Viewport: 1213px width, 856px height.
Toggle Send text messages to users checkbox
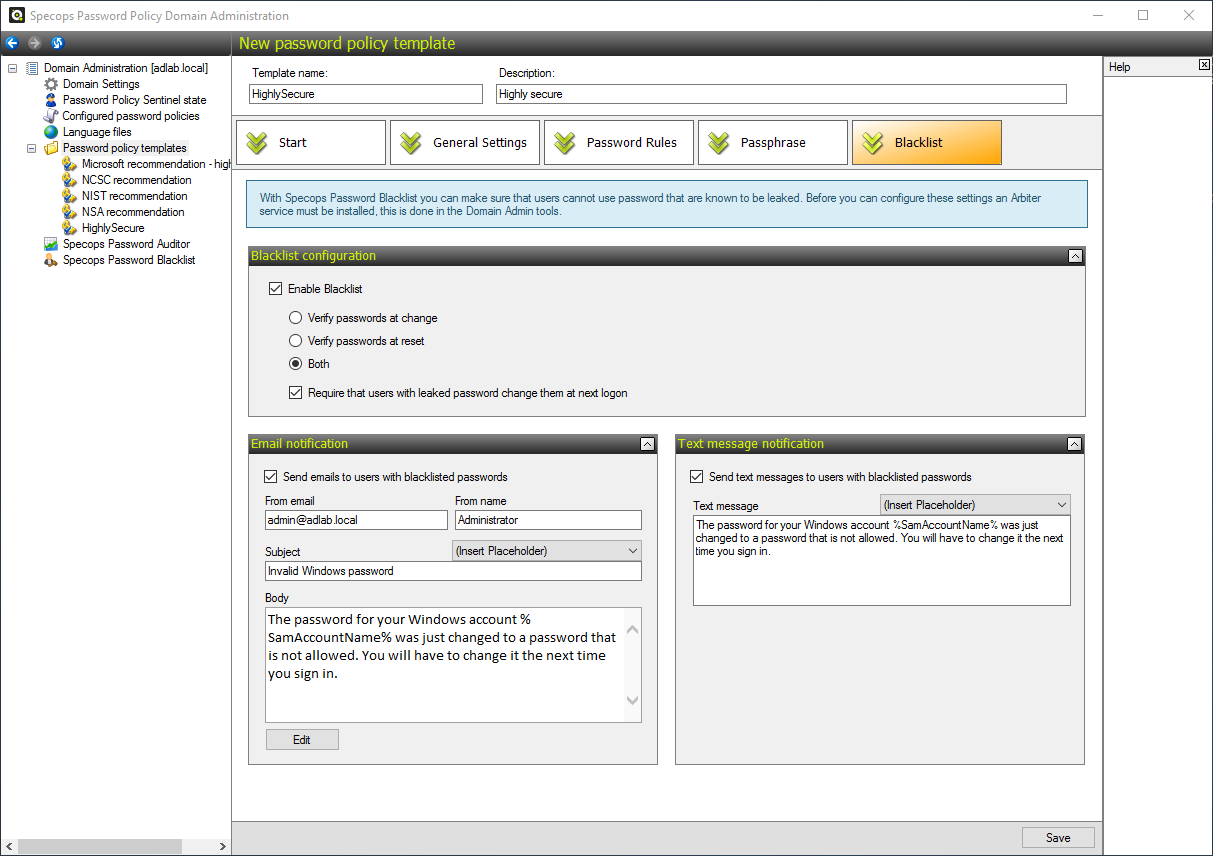pos(697,477)
